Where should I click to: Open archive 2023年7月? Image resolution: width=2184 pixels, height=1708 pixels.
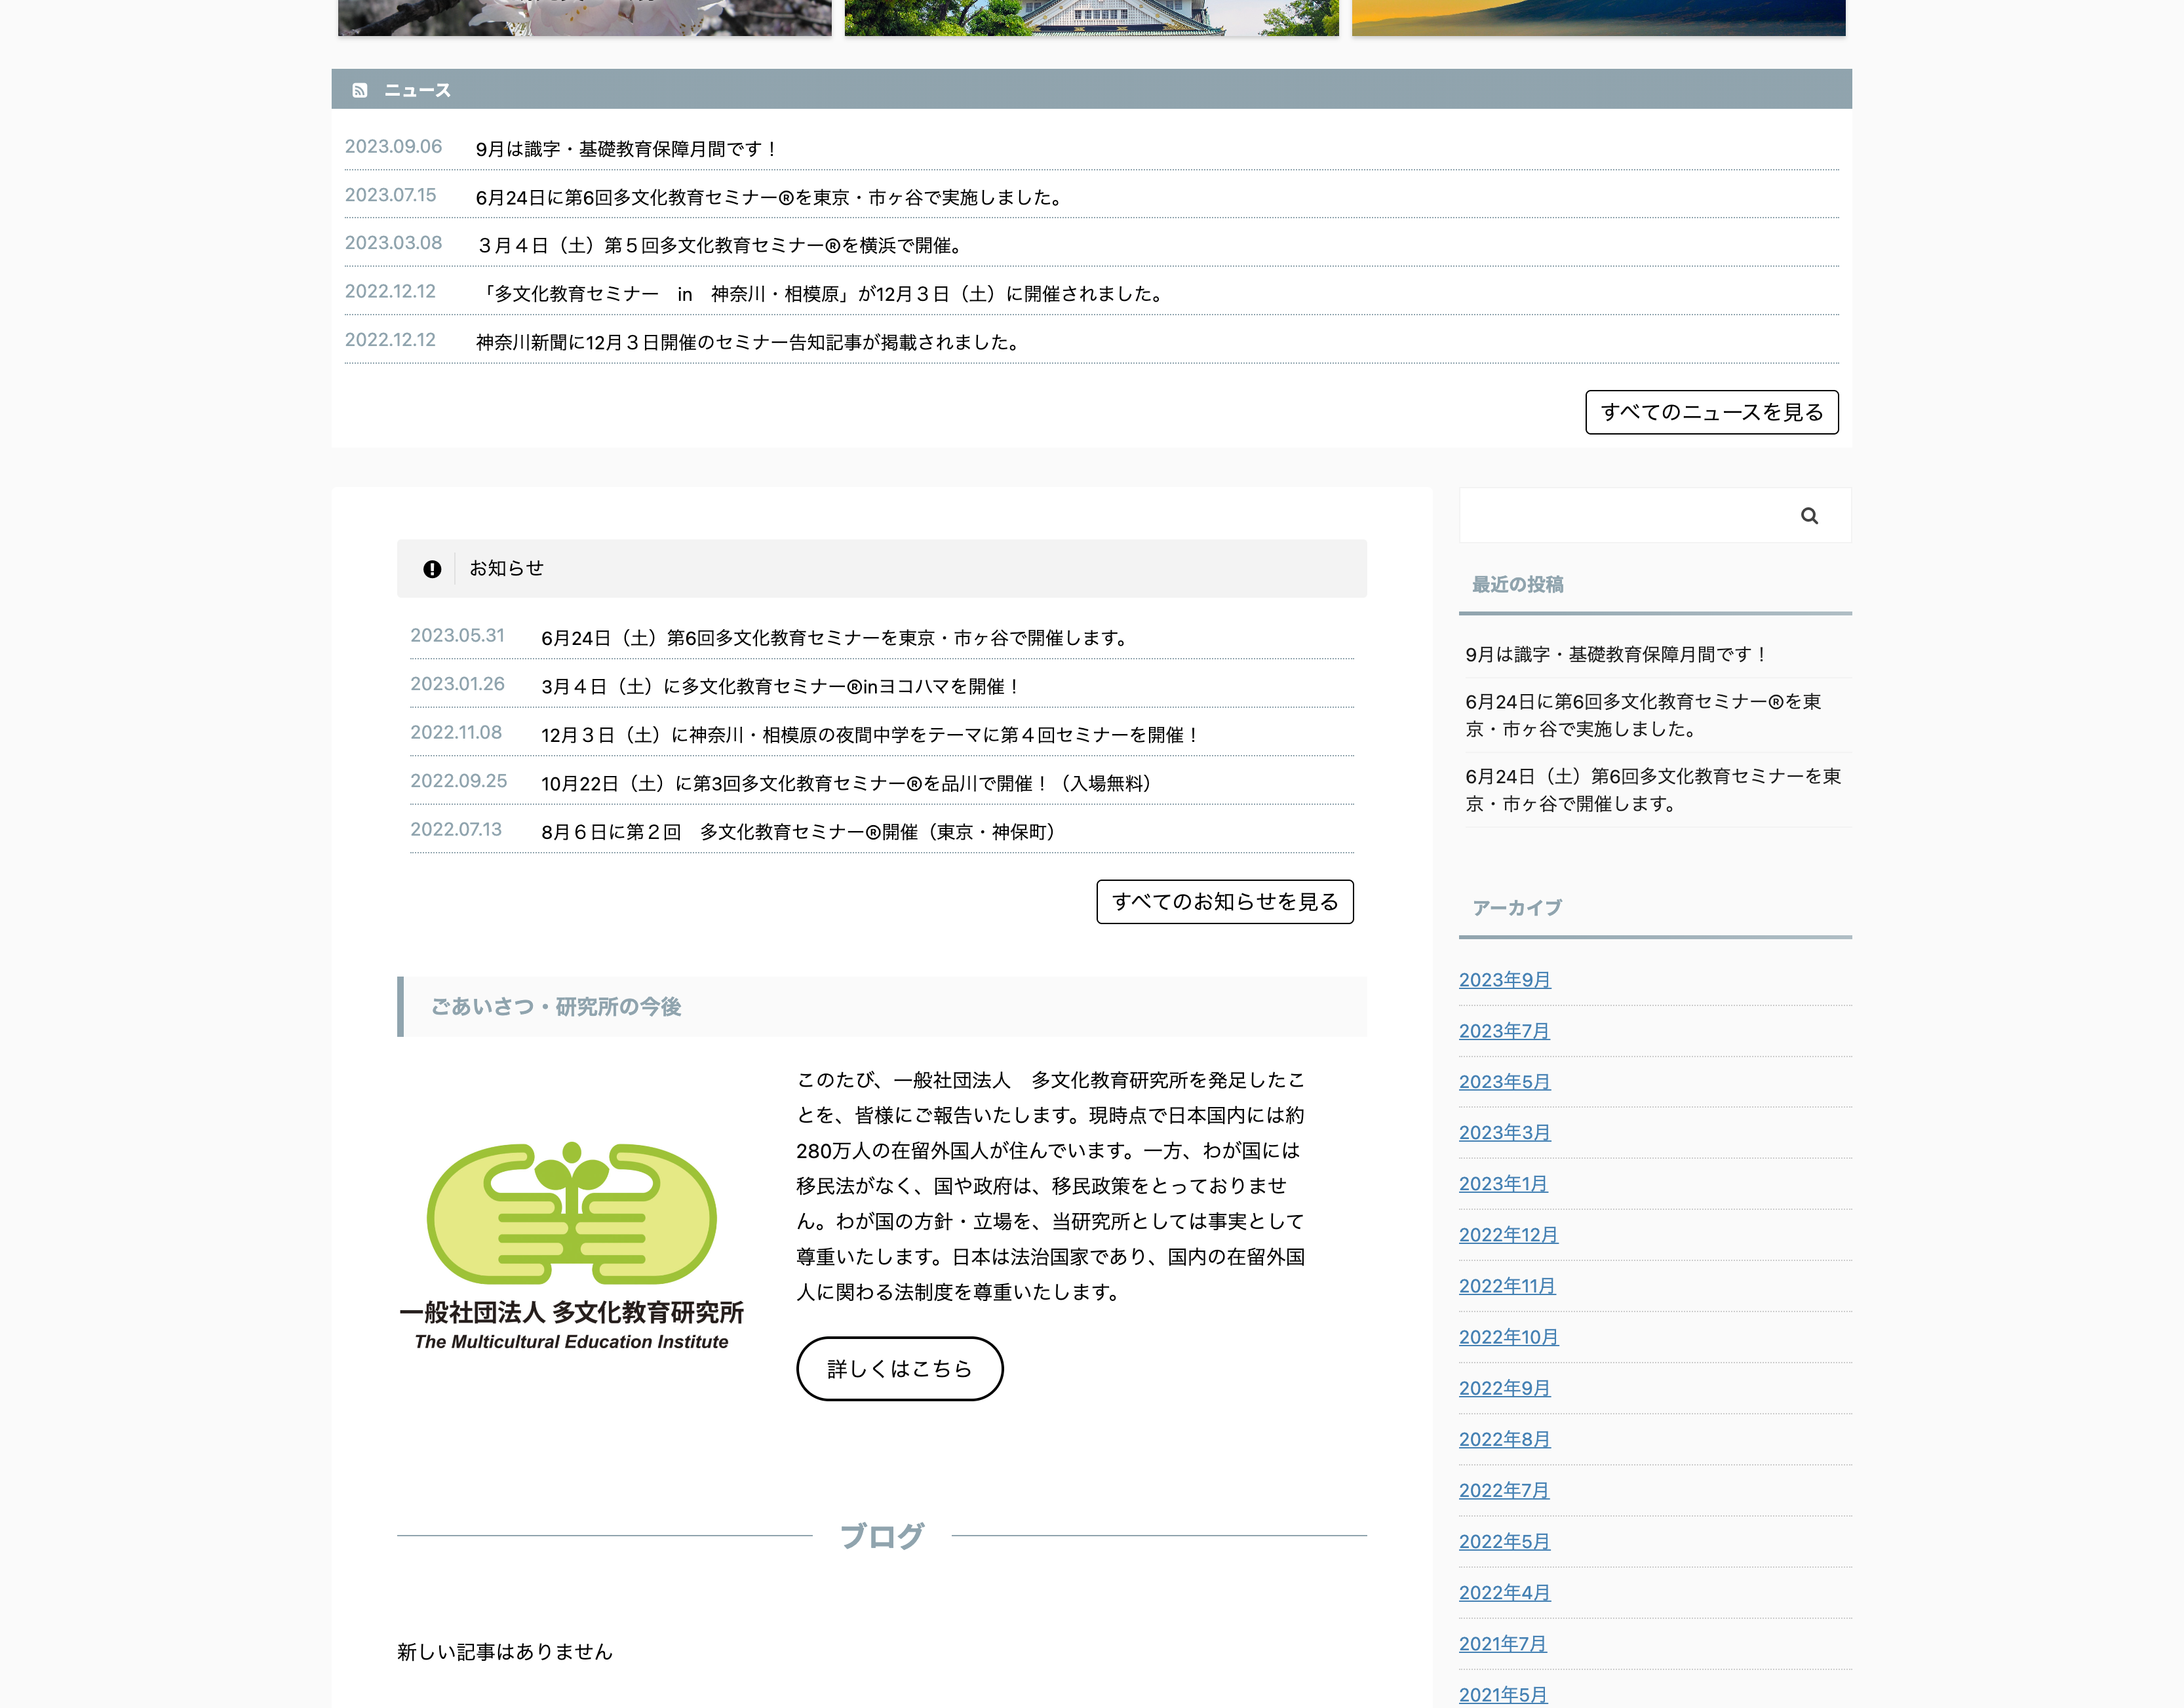pyautogui.click(x=1504, y=1031)
